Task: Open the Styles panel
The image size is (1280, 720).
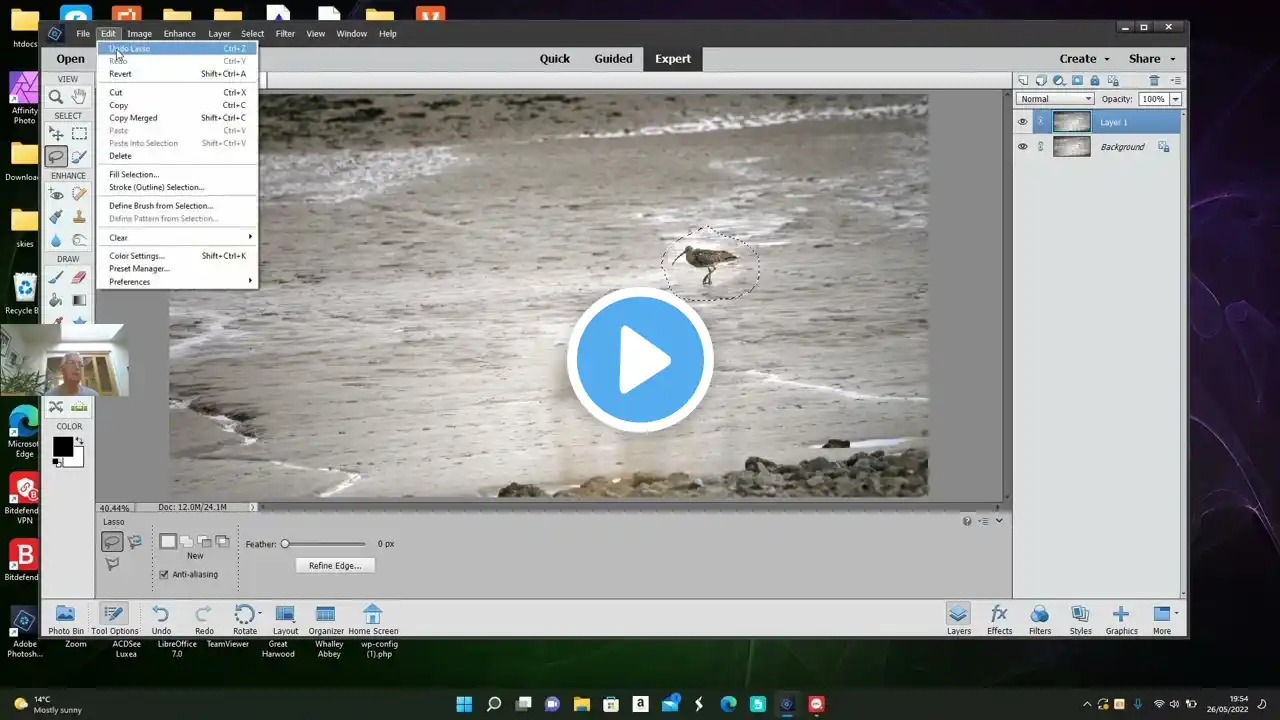Action: [x=1080, y=619]
